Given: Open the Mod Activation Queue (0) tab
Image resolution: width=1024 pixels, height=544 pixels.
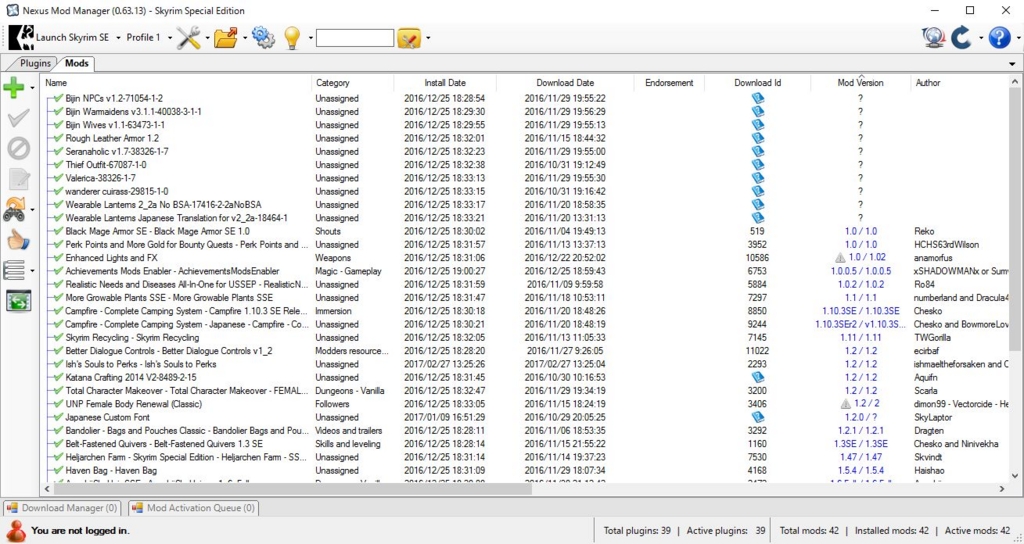Looking at the screenshot, I should (193, 508).
